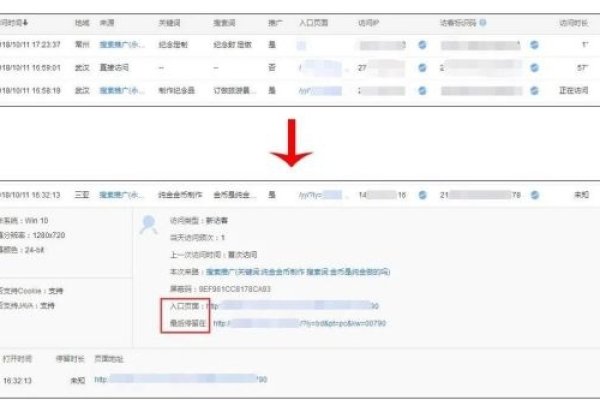Click the visitor ID icon in the 常州 row
Viewport: 600px width, 400px height.
click(535, 45)
